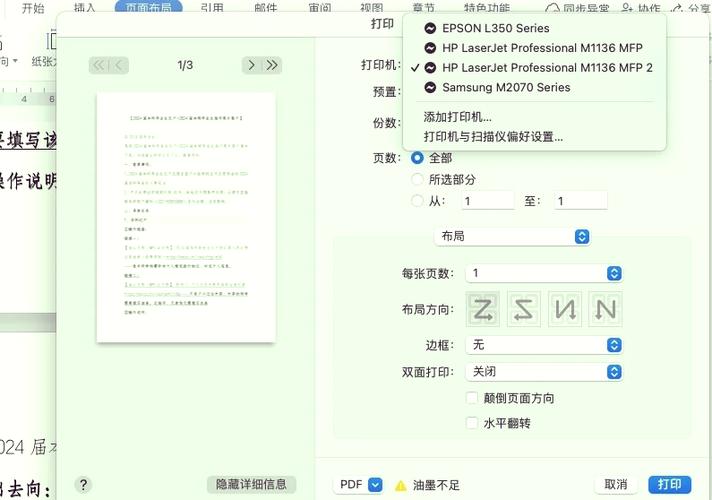Viewport: 712px width, 500px height.
Task: Click 协作 button in toolbar
Action: point(641,8)
